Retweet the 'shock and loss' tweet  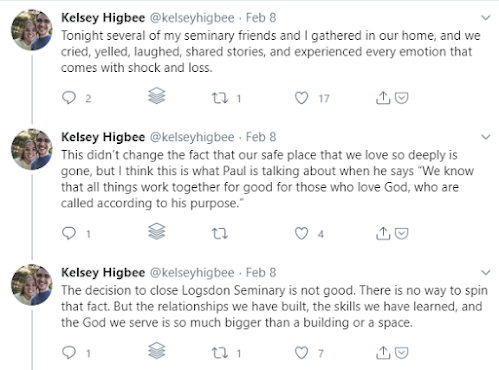coord(220,98)
